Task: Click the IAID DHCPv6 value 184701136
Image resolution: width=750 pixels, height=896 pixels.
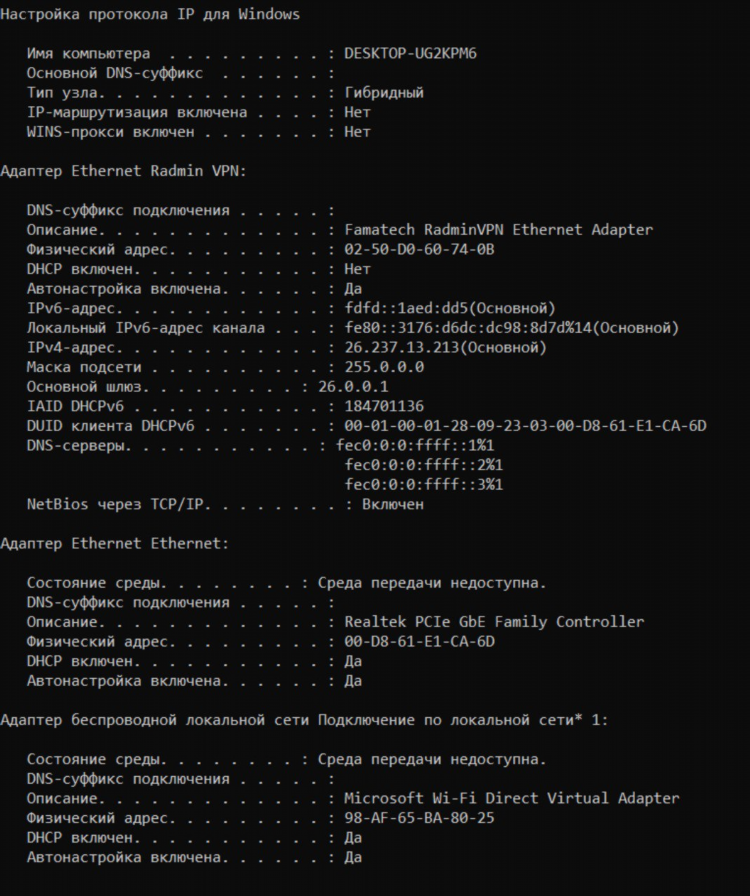Action: pyautogui.click(x=384, y=406)
